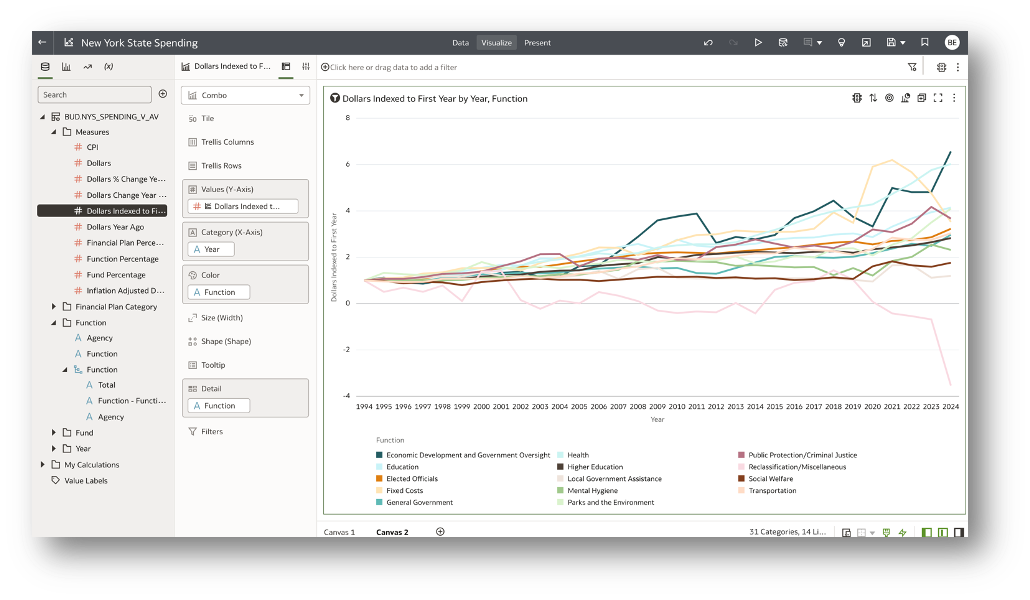This screenshot has width=1030, height=600.
Task: Open the insights lightbulb icon
Action: point(841,42)
